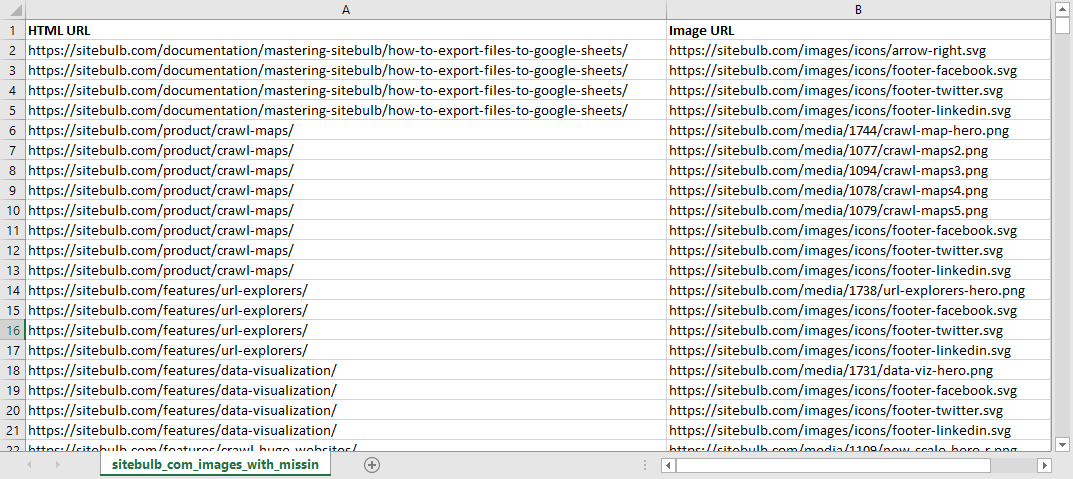Viewport: 1073px width, 479px height.
Task: Select url-explorers-hero.png image URL cell
Action: (x=858, y=291)
